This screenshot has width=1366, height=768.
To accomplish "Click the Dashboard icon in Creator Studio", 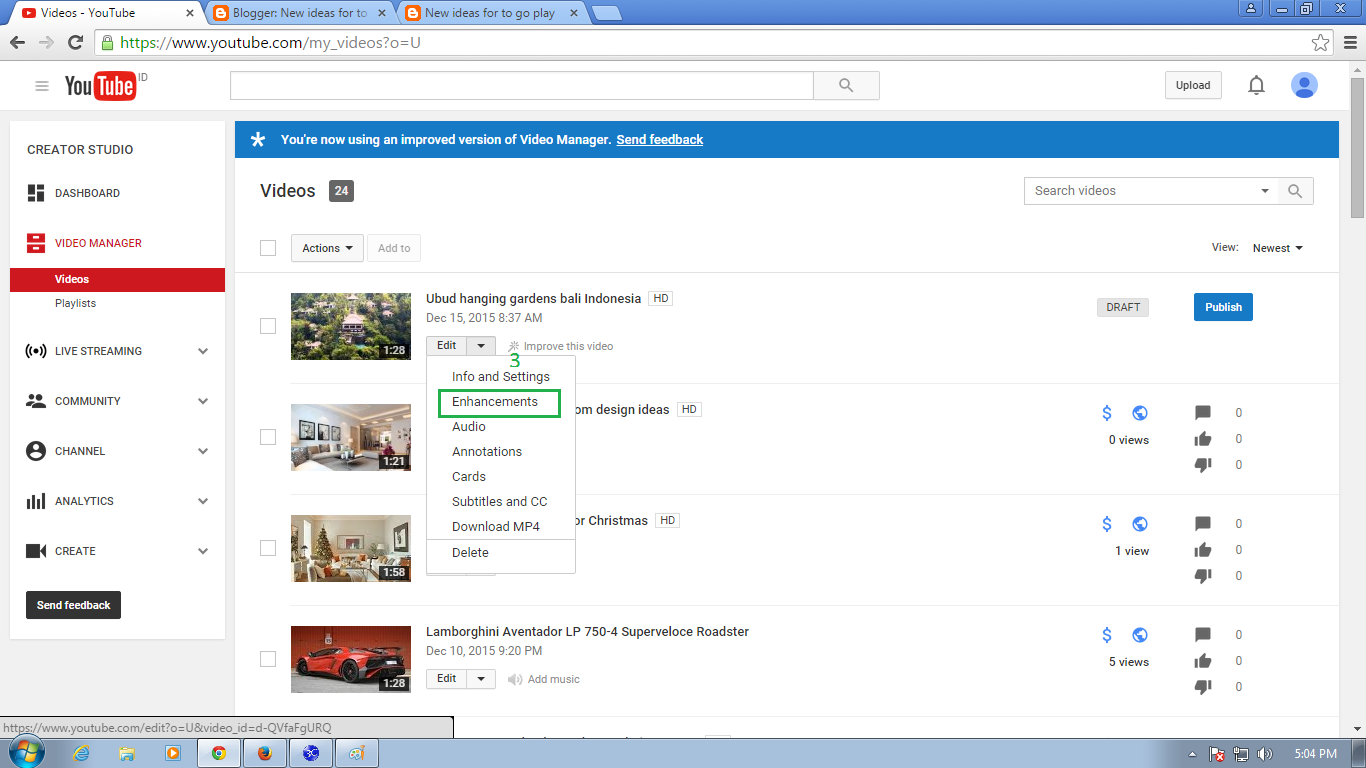I will [36, 193].
